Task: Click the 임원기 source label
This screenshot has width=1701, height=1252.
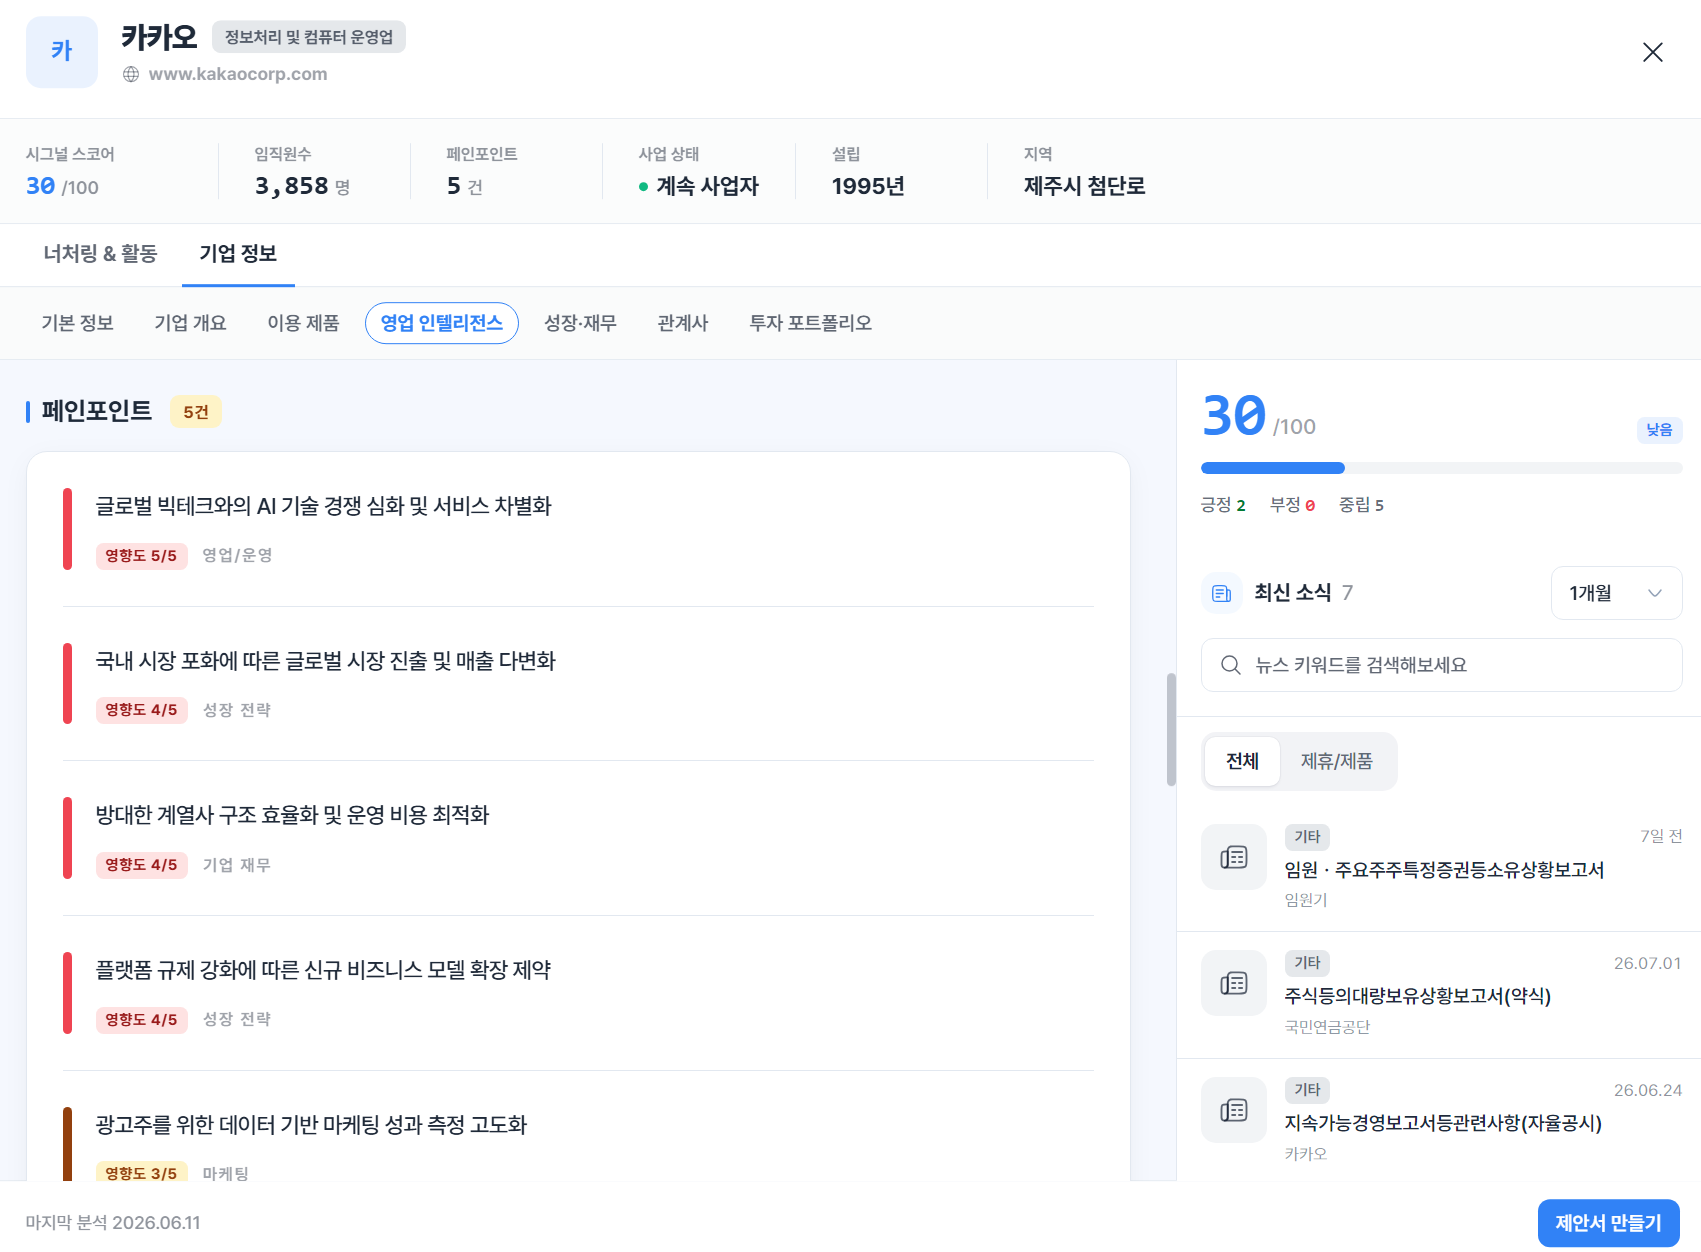Action: [1306, 900]
